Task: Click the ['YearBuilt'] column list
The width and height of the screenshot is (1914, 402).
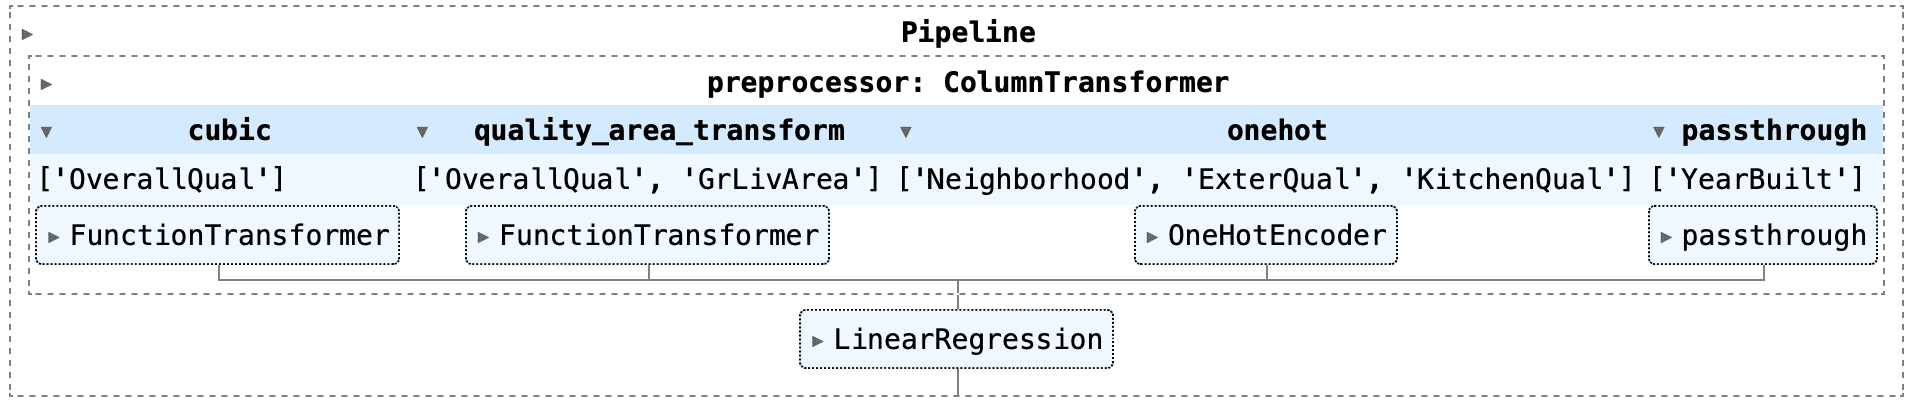Action: pyautogui.click(x=1758, y=180)
